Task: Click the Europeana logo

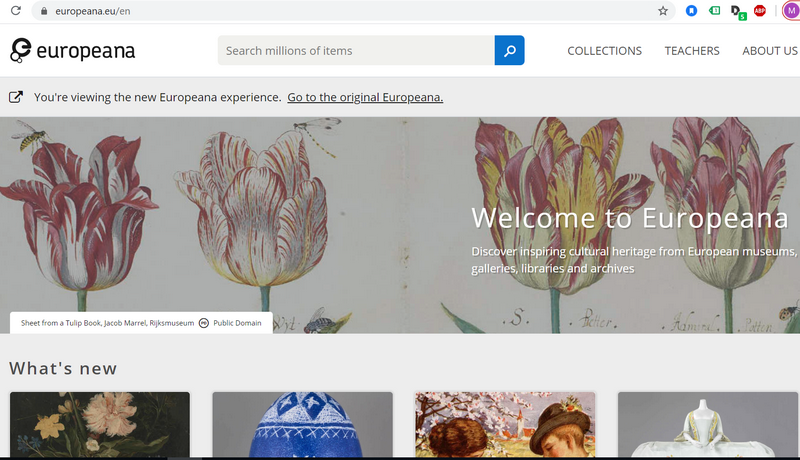Action: 72,51
